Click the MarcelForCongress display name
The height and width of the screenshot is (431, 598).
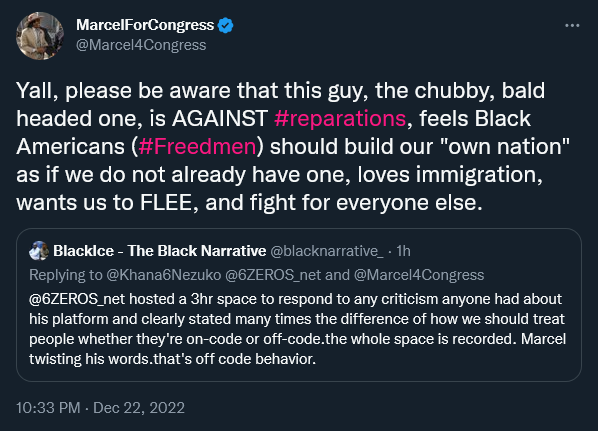(145, 25)
